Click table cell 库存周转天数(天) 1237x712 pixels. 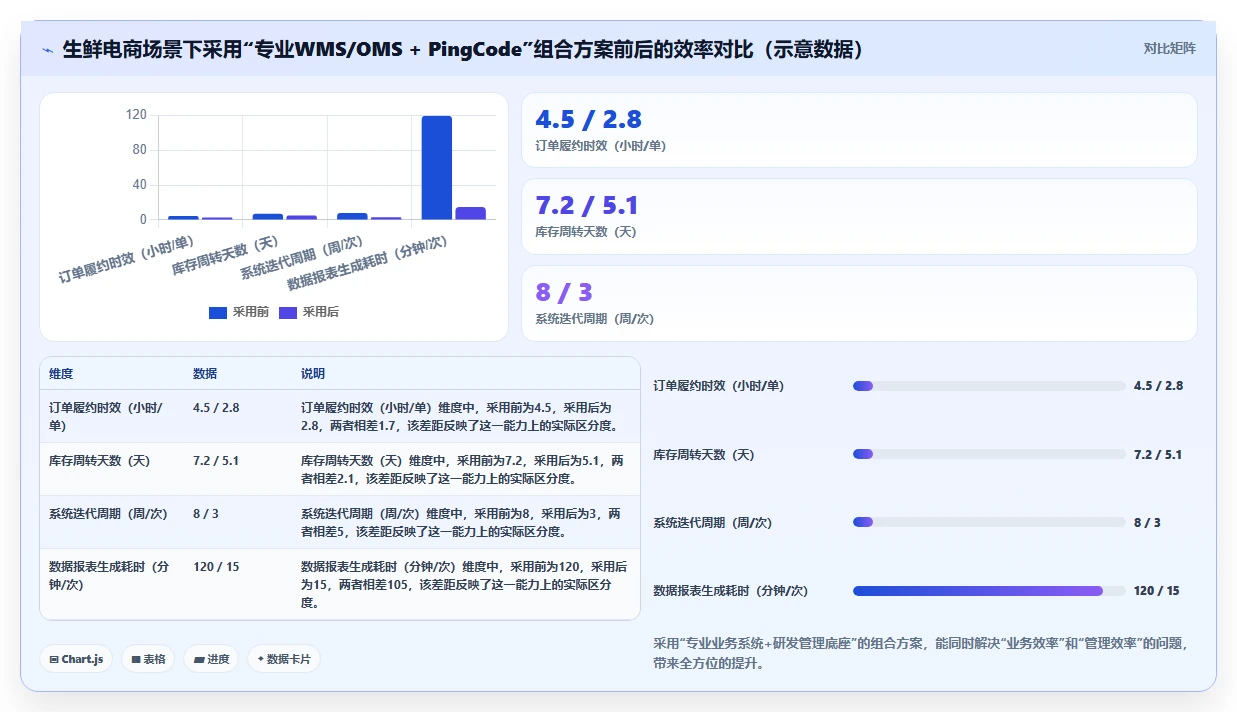click(112, 469)
